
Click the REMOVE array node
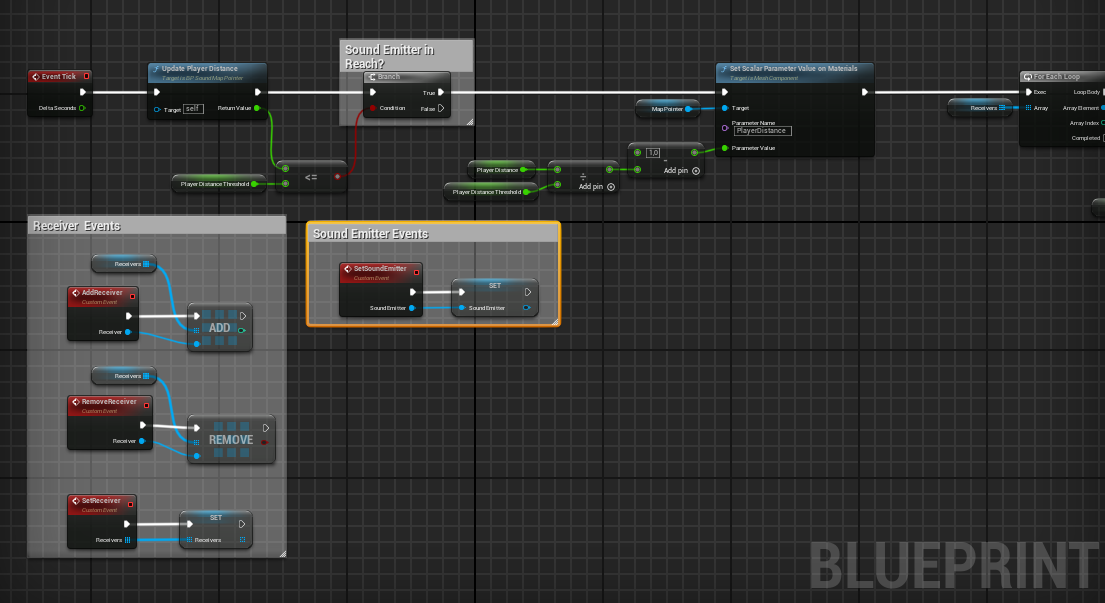230,439
